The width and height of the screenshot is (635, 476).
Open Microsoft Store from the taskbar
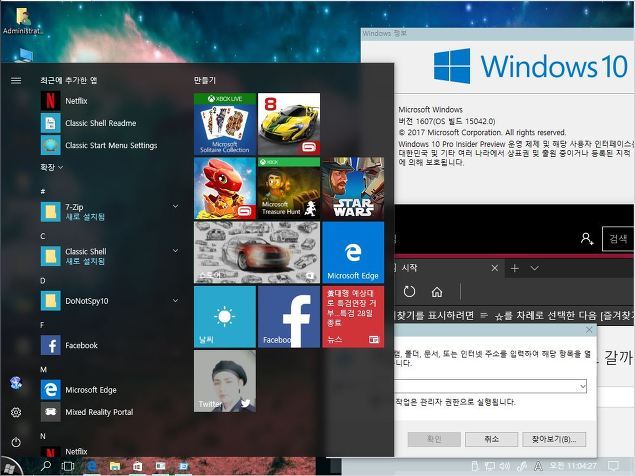pos(138,467)
